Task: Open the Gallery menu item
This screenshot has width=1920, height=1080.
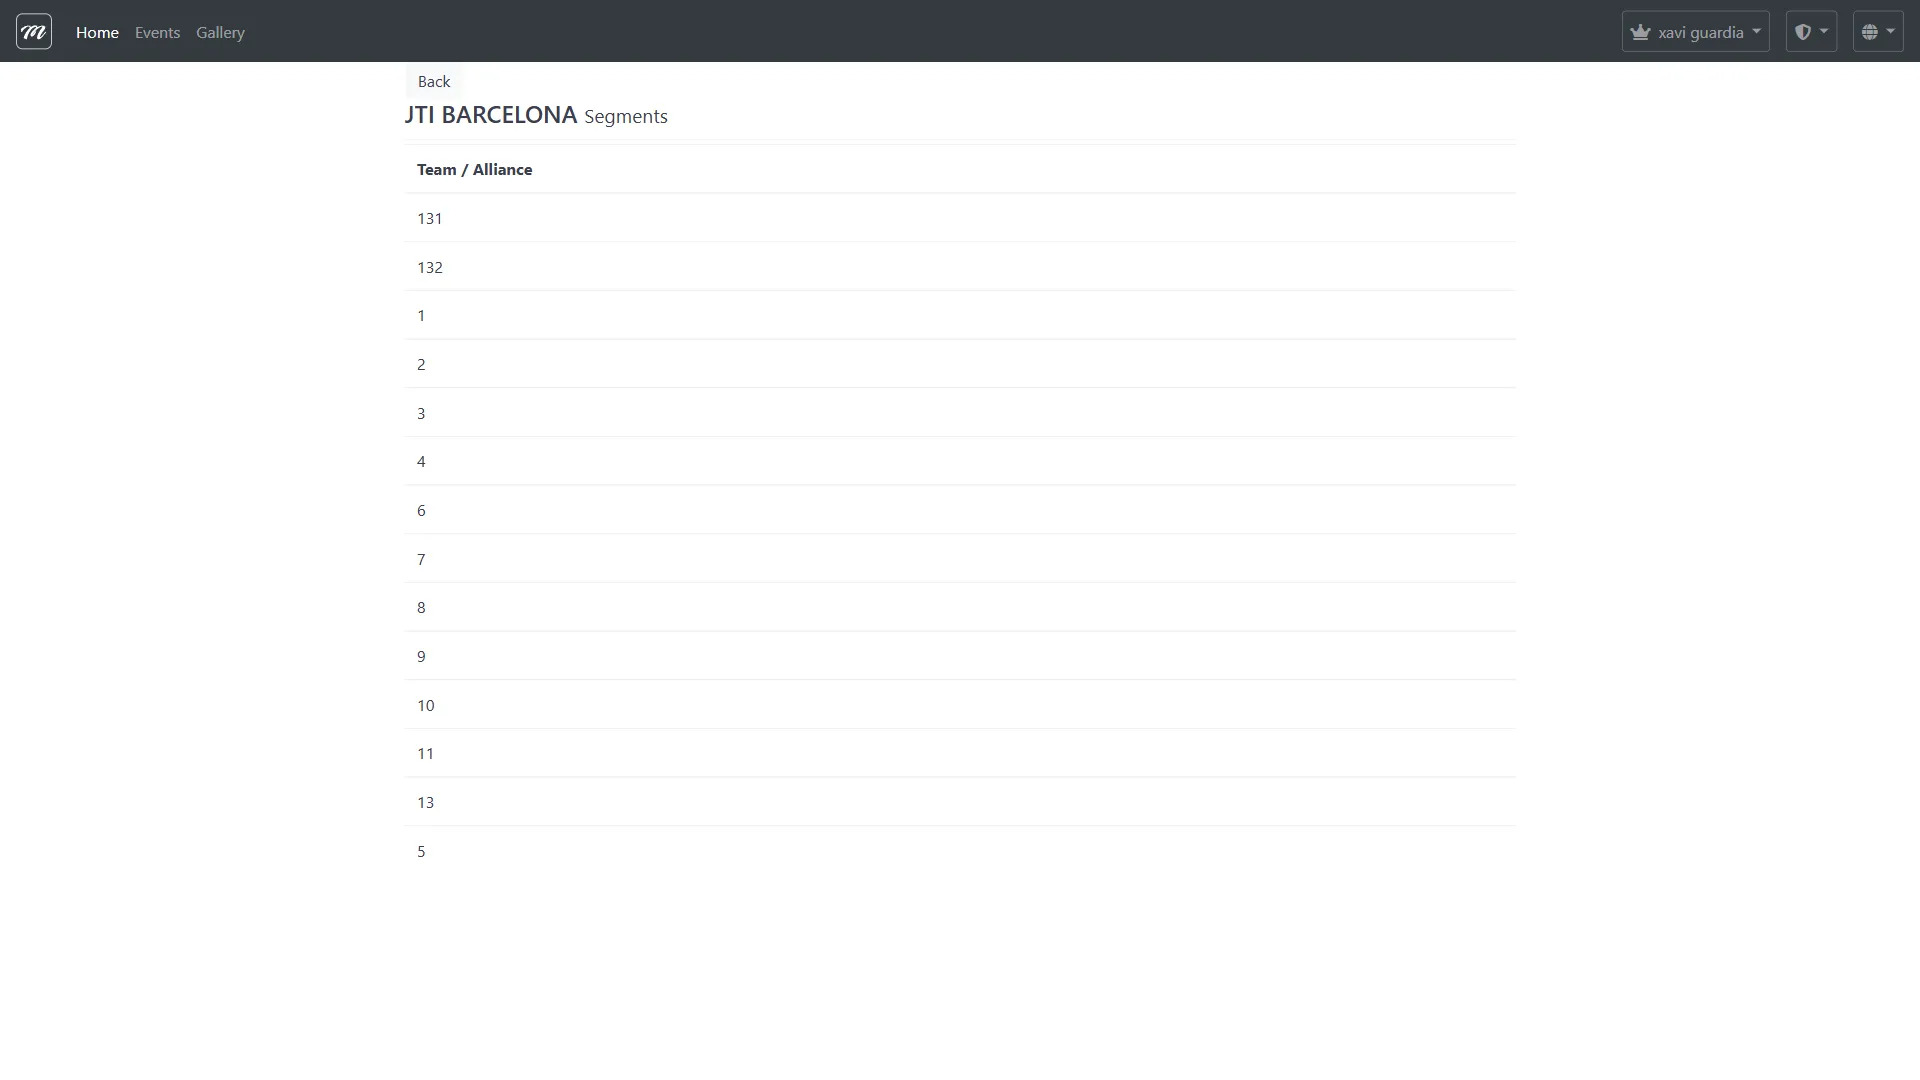Action: click(x=220, y=32)
